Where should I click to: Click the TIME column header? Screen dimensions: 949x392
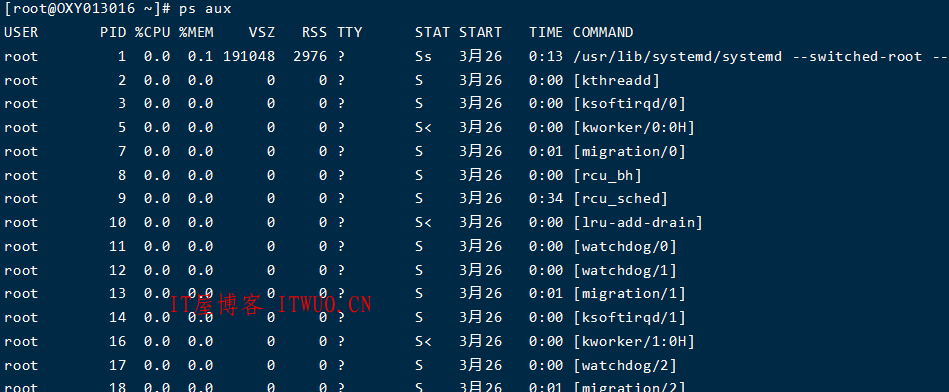[x=546, y=32]
